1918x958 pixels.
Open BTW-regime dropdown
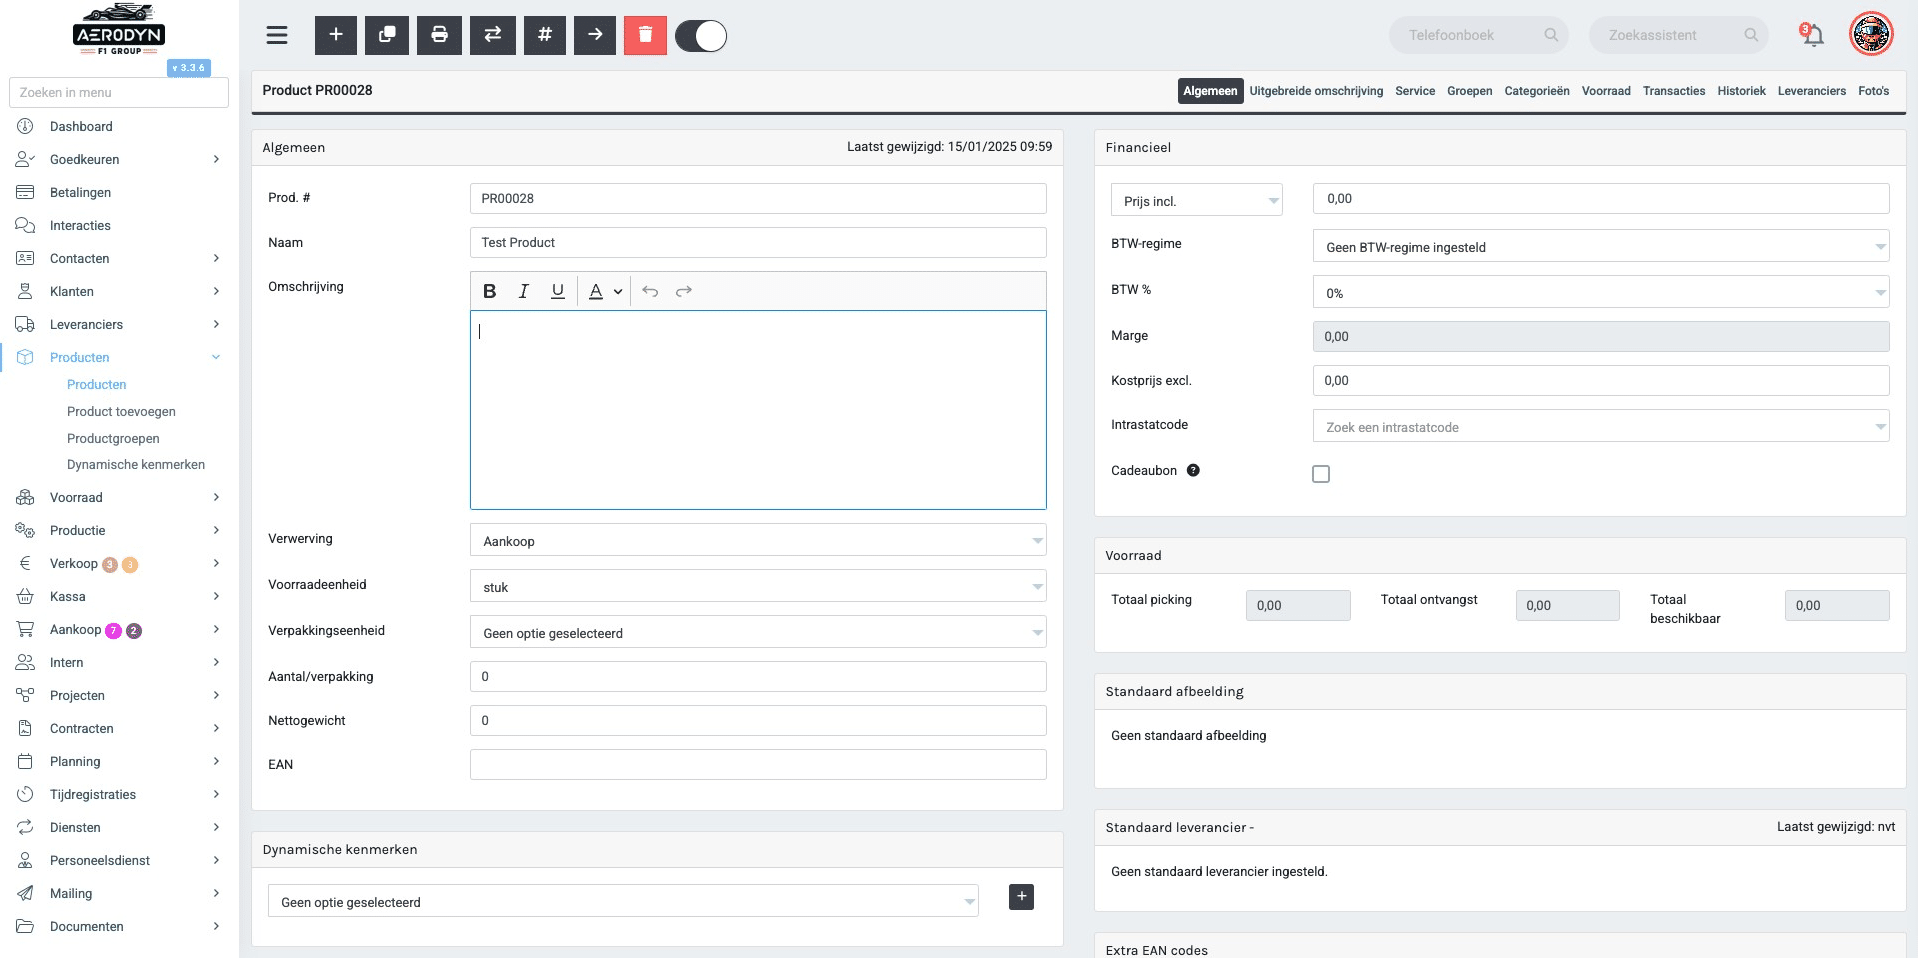(x=1601, y=246)
